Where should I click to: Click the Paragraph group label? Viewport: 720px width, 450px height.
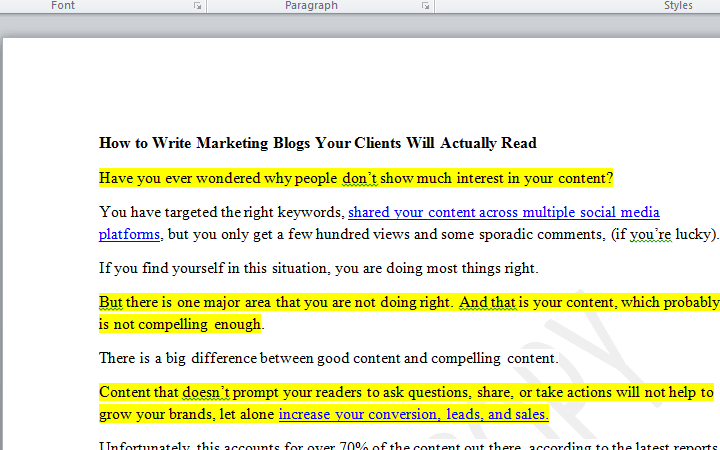[311, 6]
